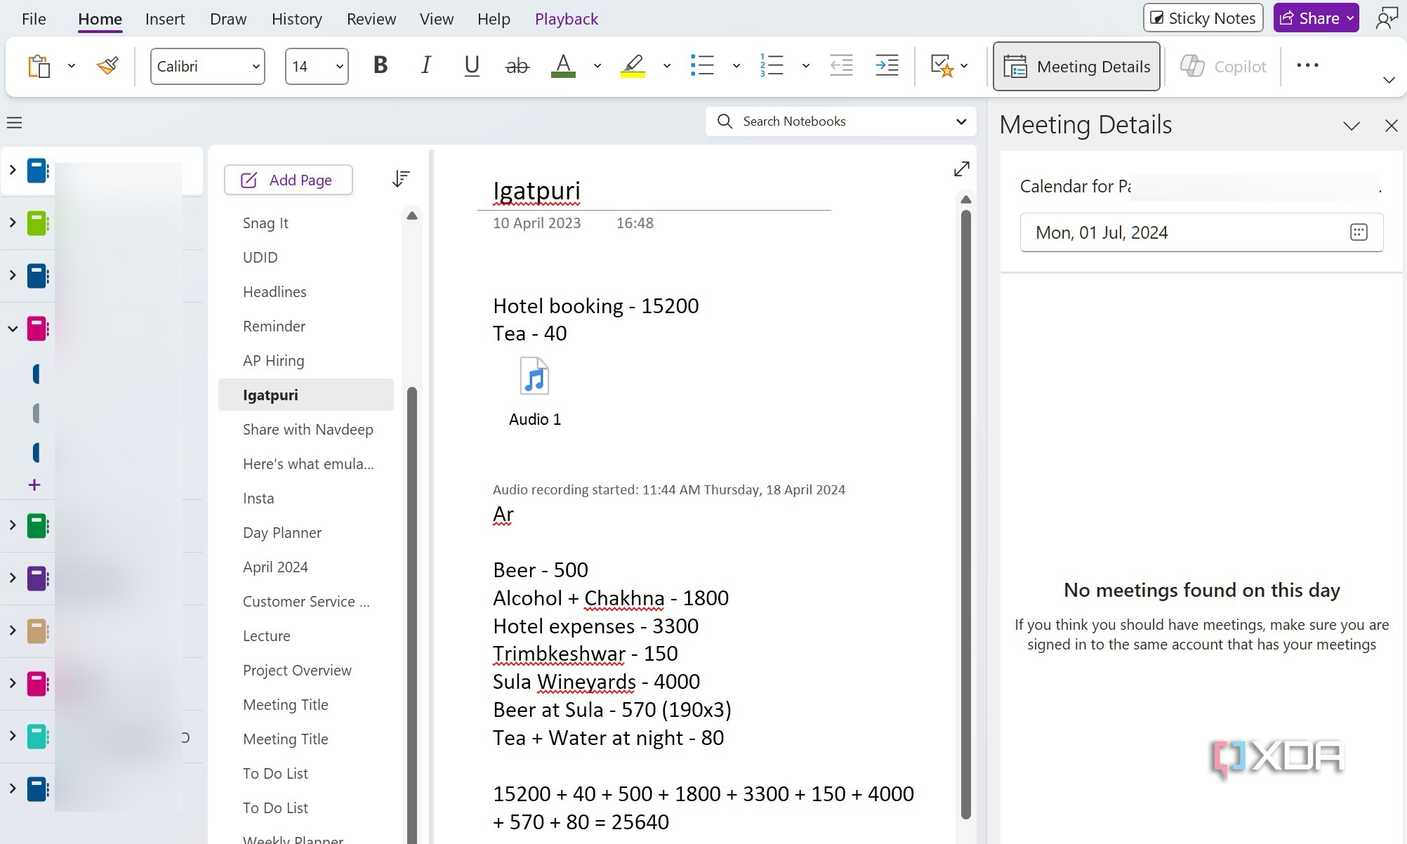Click the Copilot button
1407x844 pixels.
tap(1224, 66)
